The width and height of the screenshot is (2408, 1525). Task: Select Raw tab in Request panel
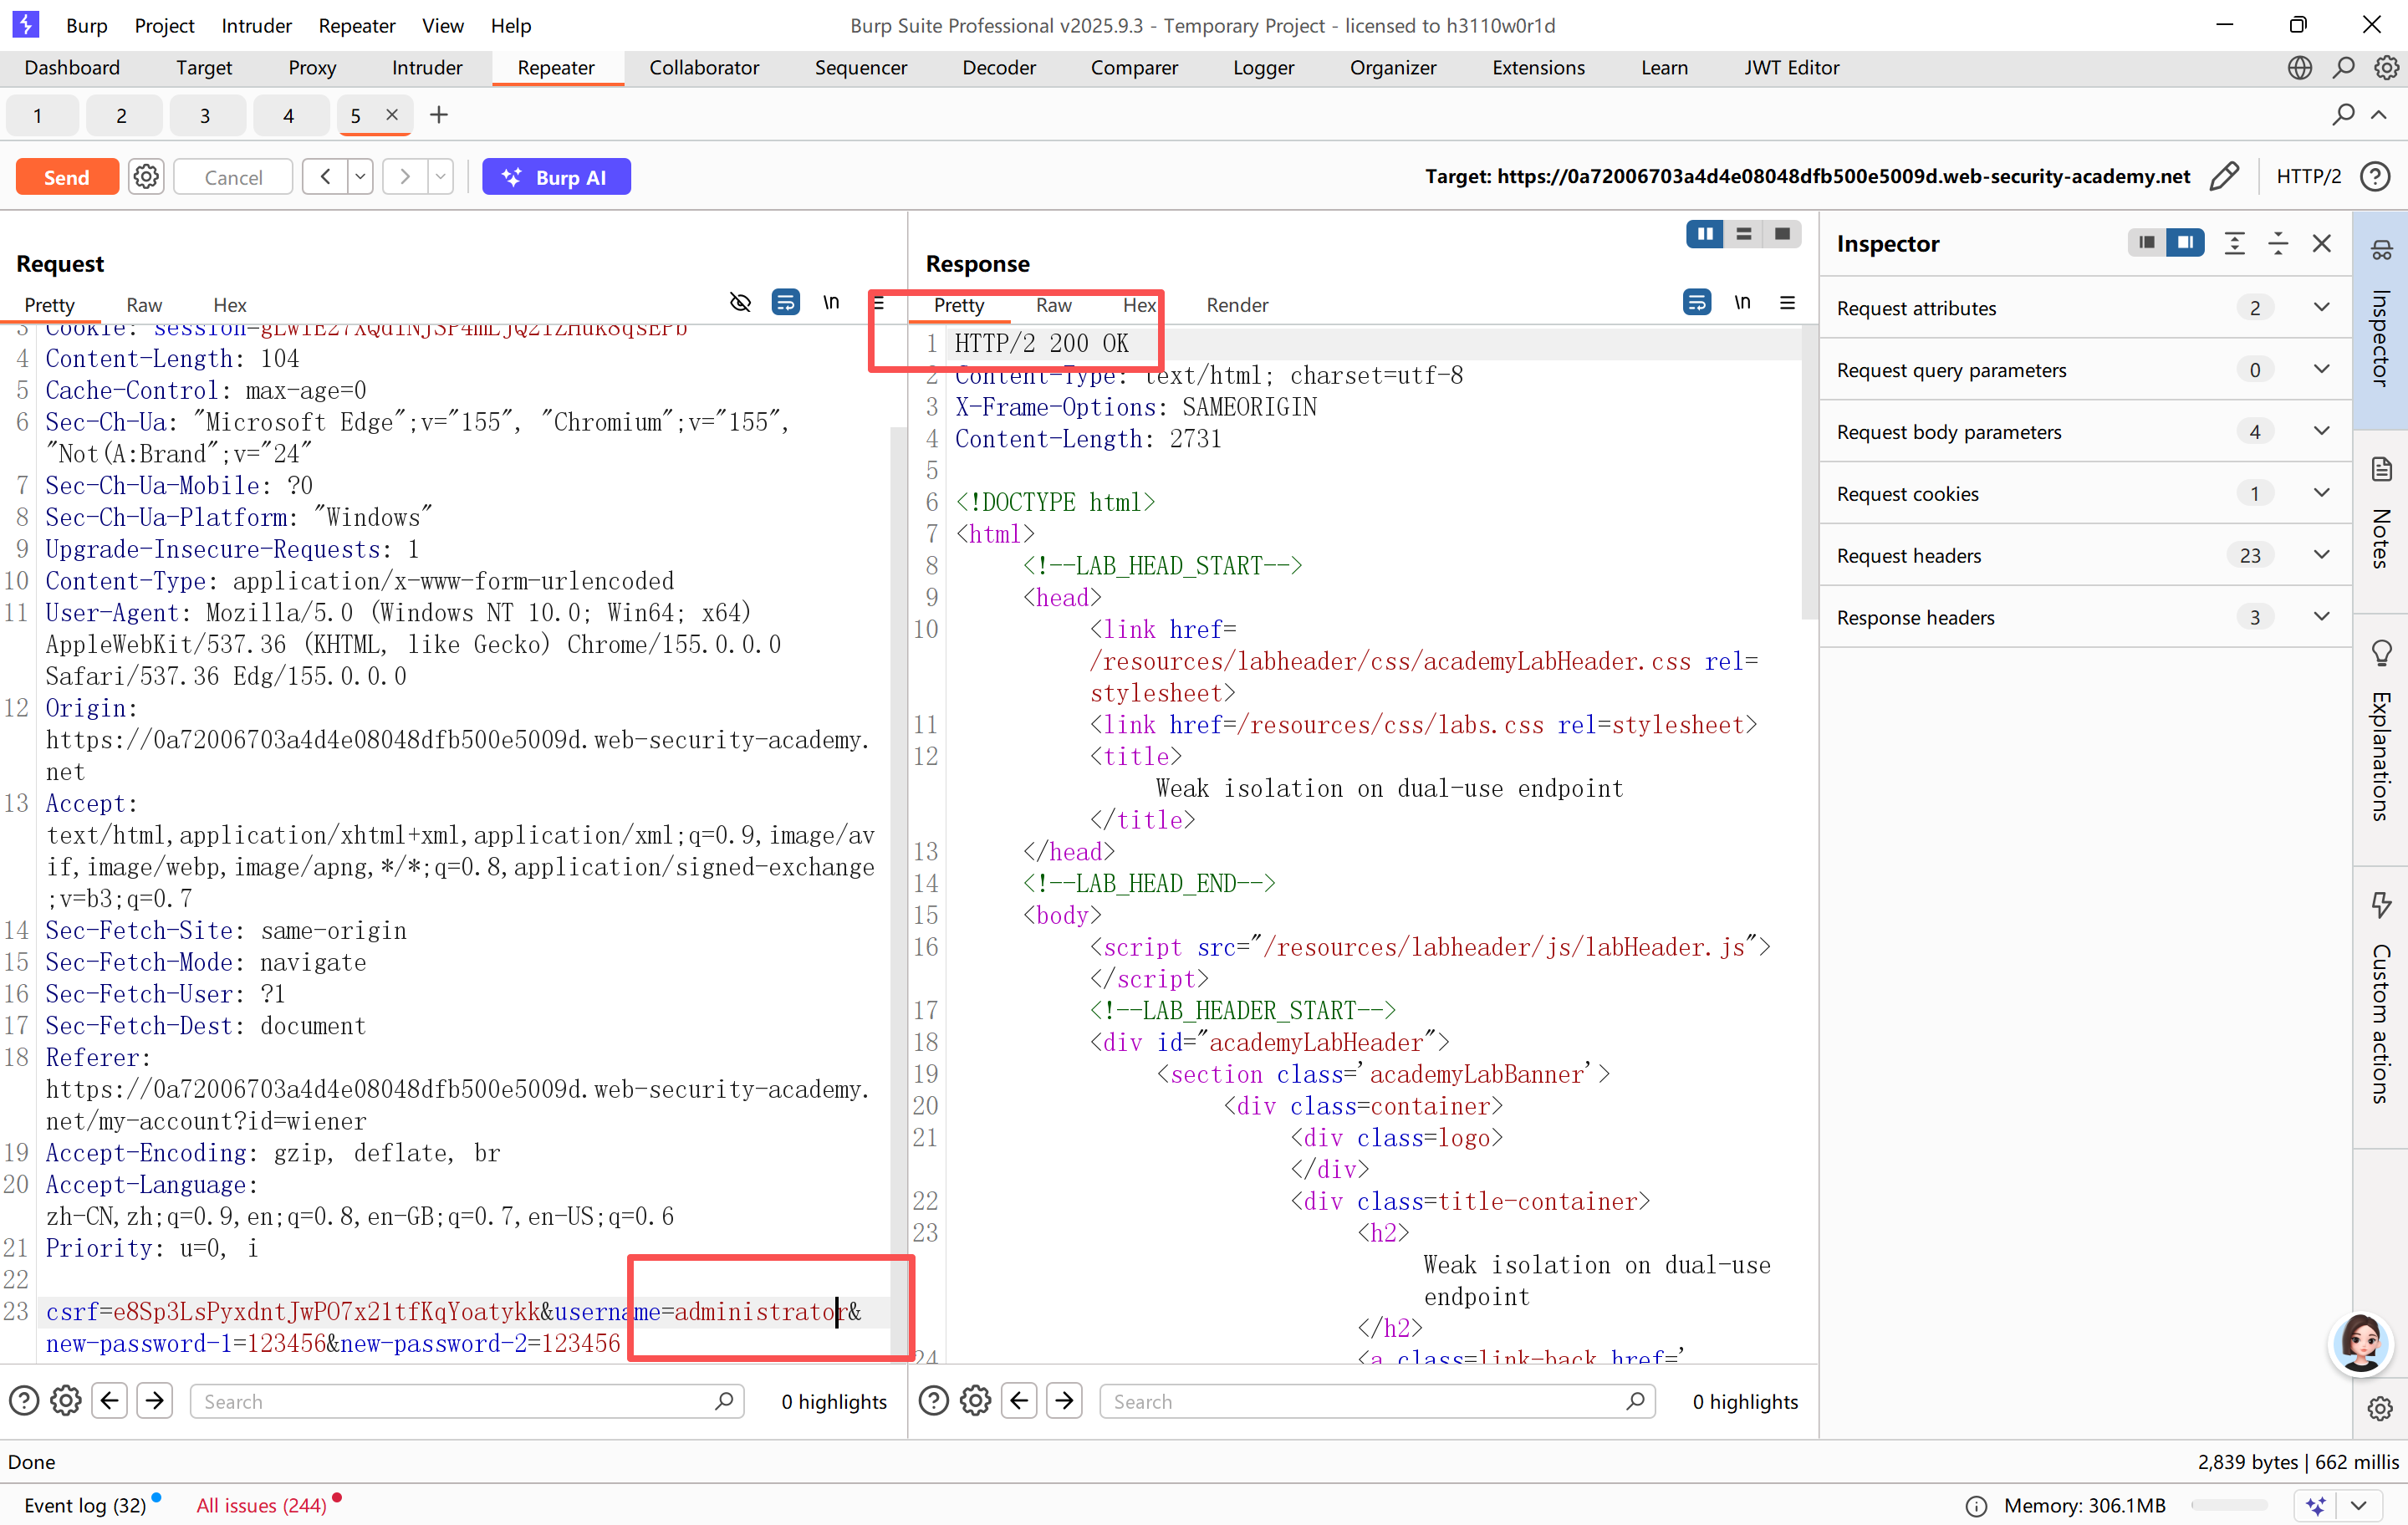tap(144, 305)
